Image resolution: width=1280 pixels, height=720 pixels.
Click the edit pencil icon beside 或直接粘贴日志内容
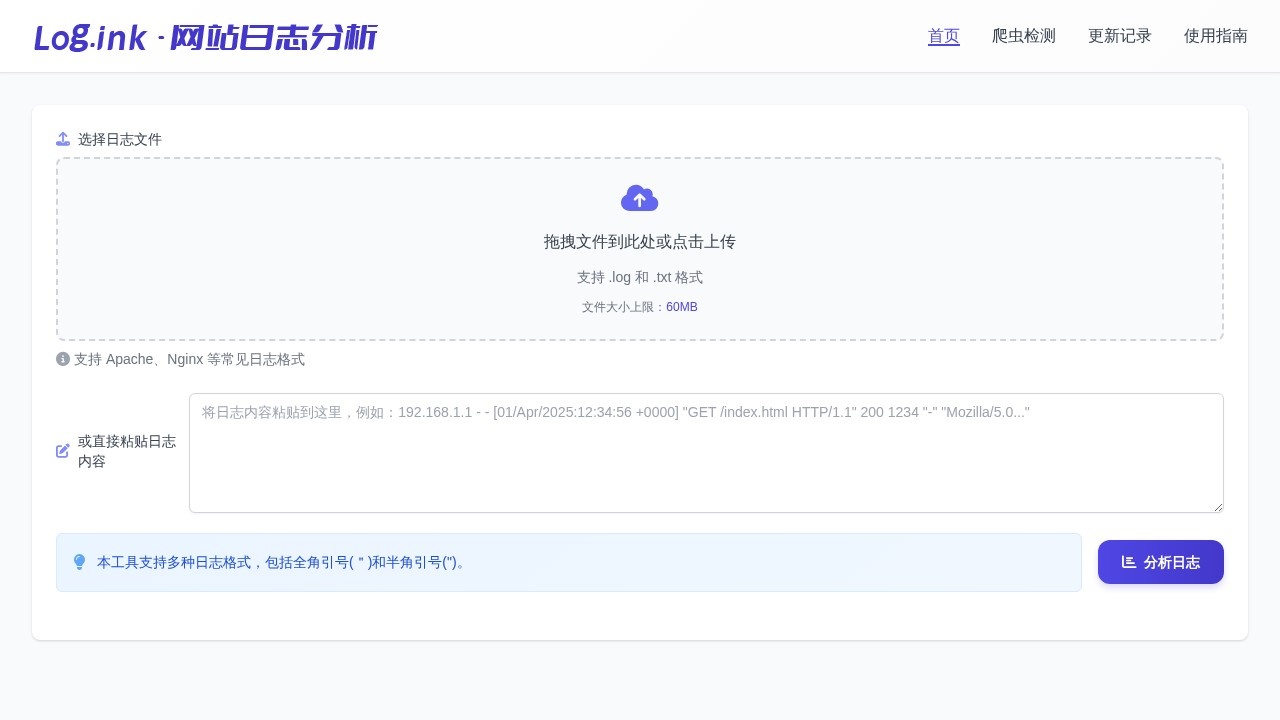tap(63, 451)
